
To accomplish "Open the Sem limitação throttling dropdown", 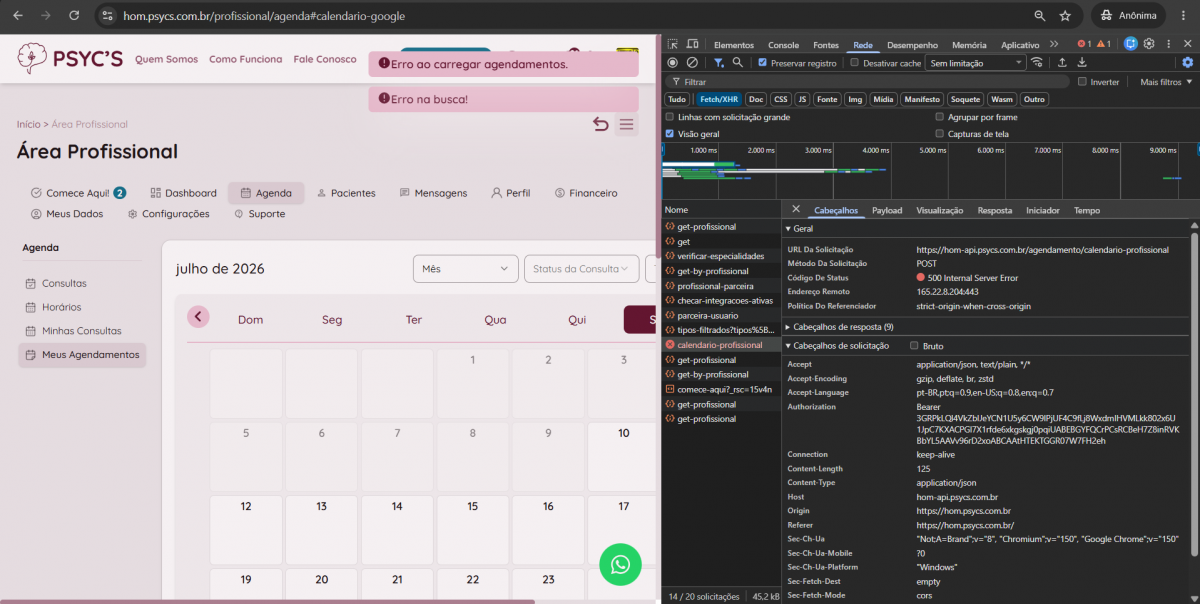I will click(975, 63).
